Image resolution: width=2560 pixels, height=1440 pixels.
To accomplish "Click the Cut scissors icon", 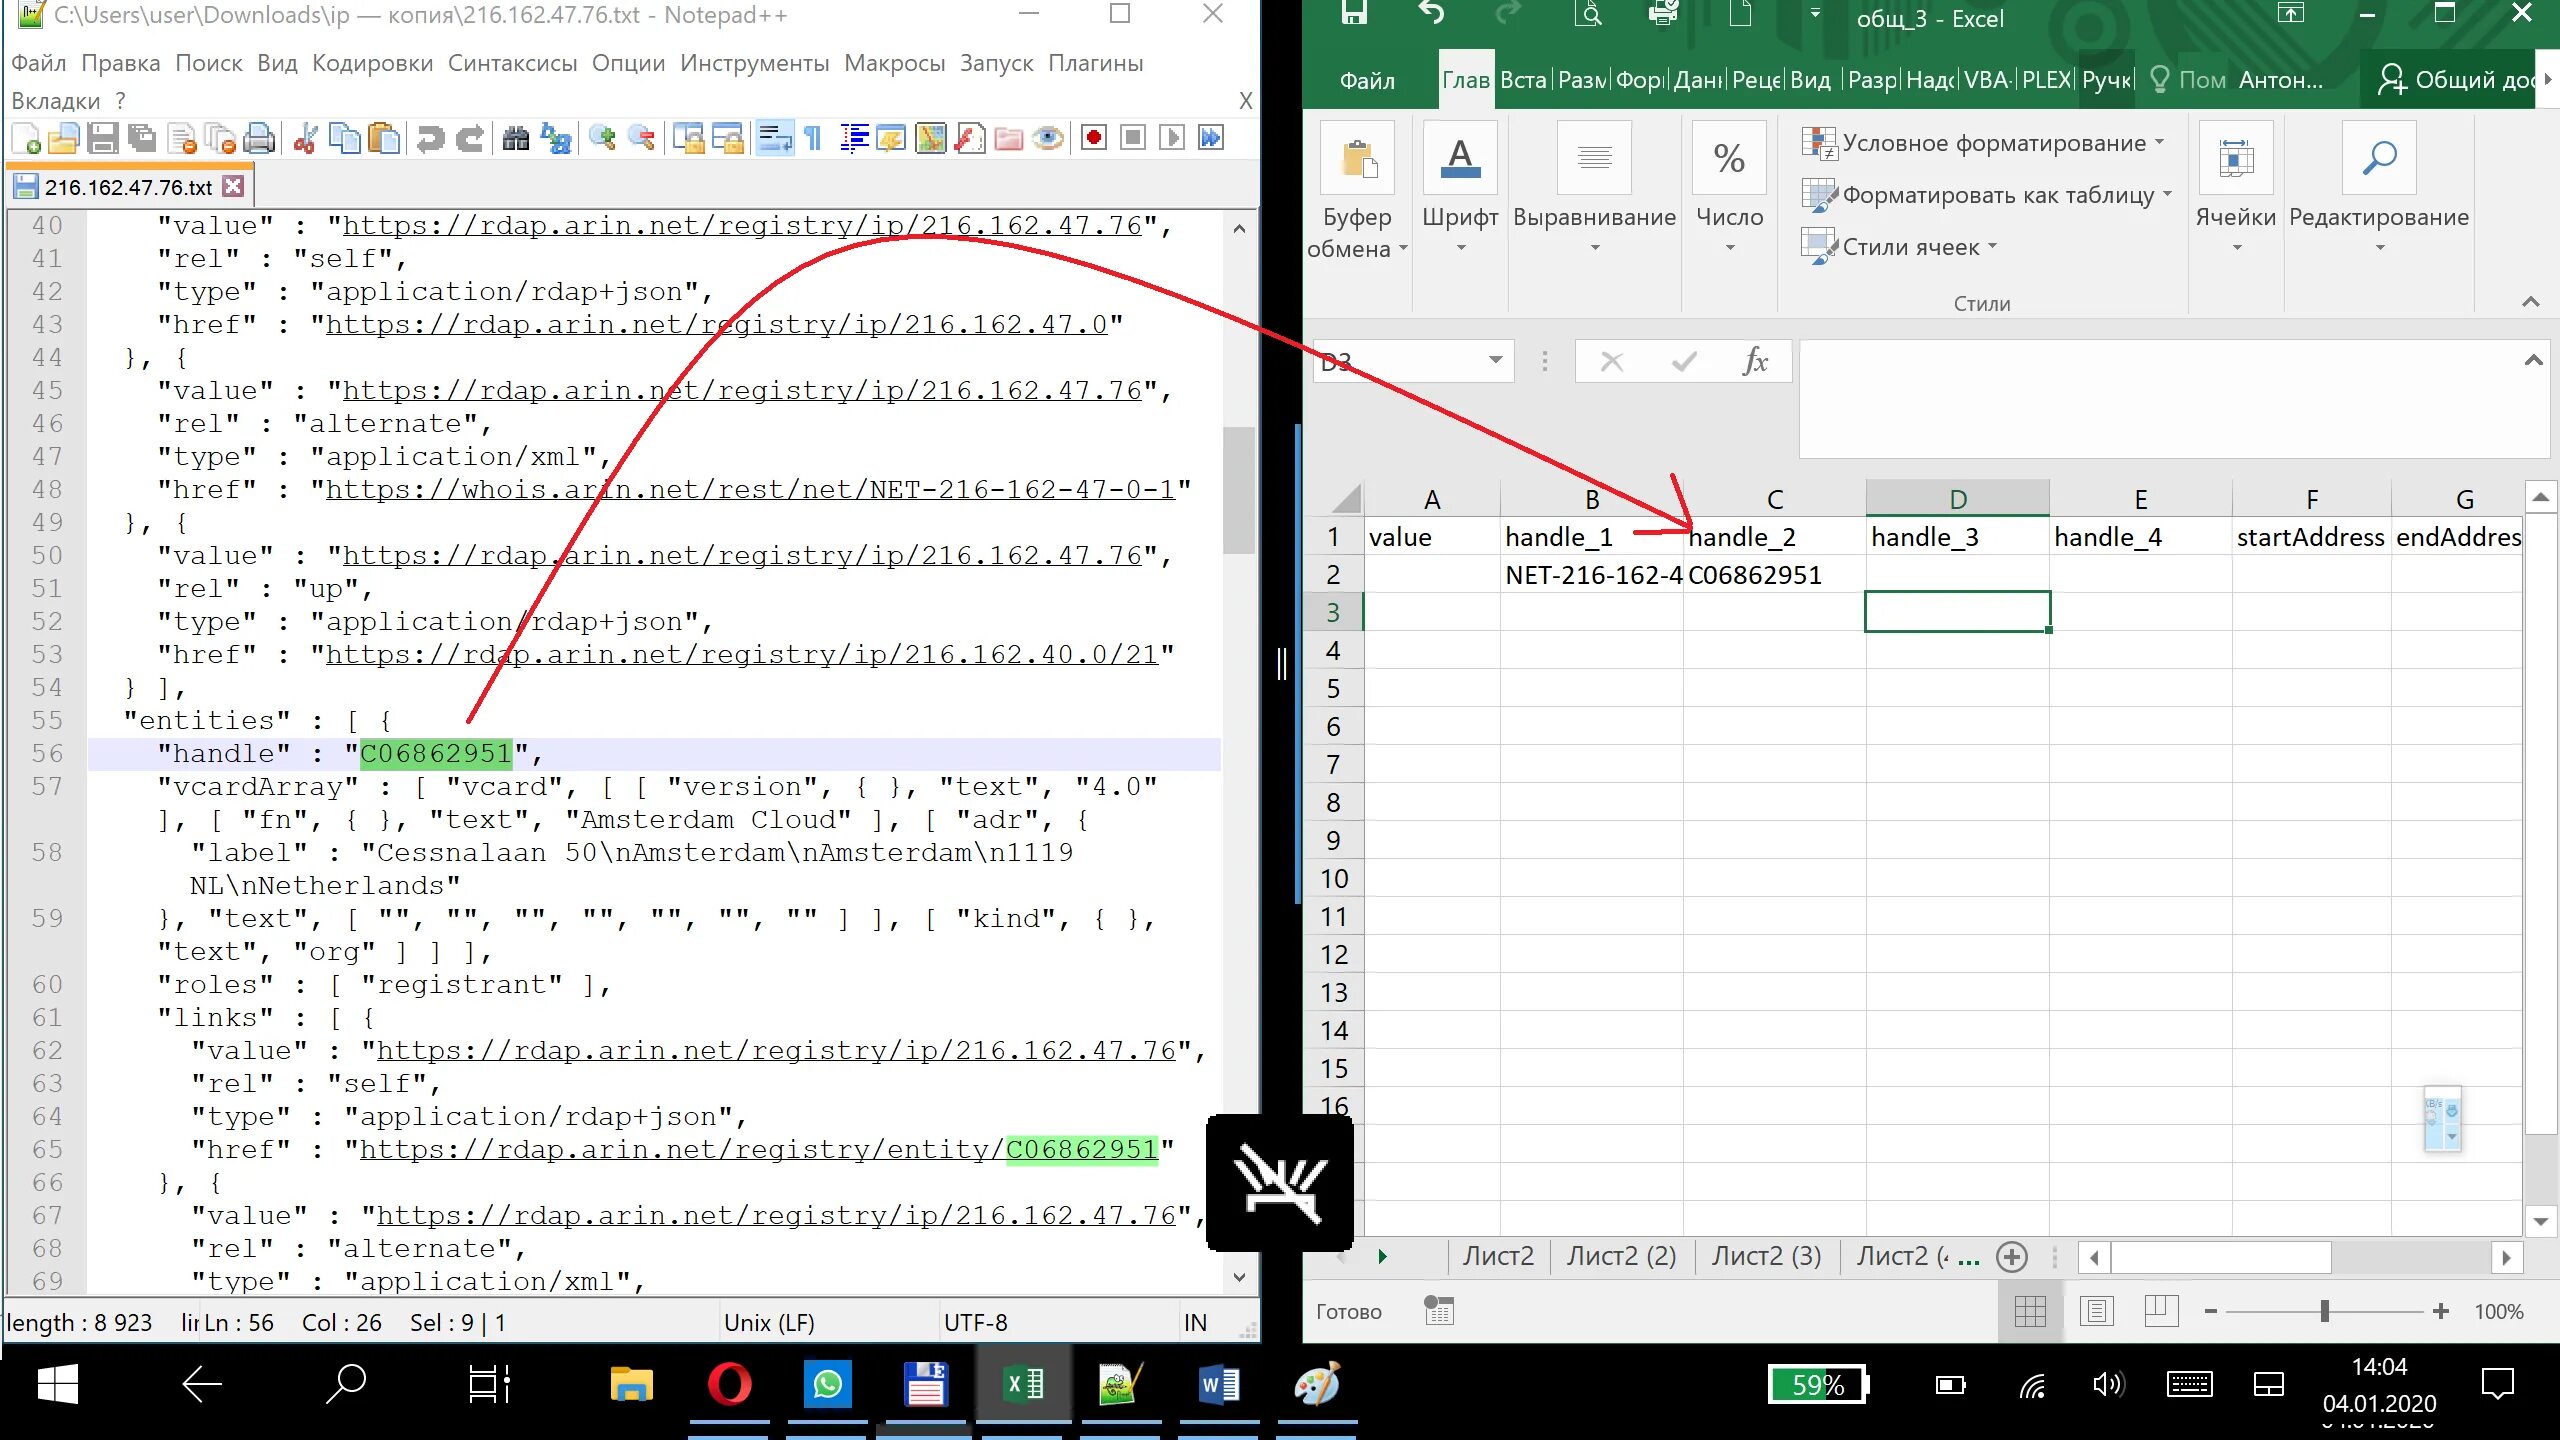I will (306, 138).
